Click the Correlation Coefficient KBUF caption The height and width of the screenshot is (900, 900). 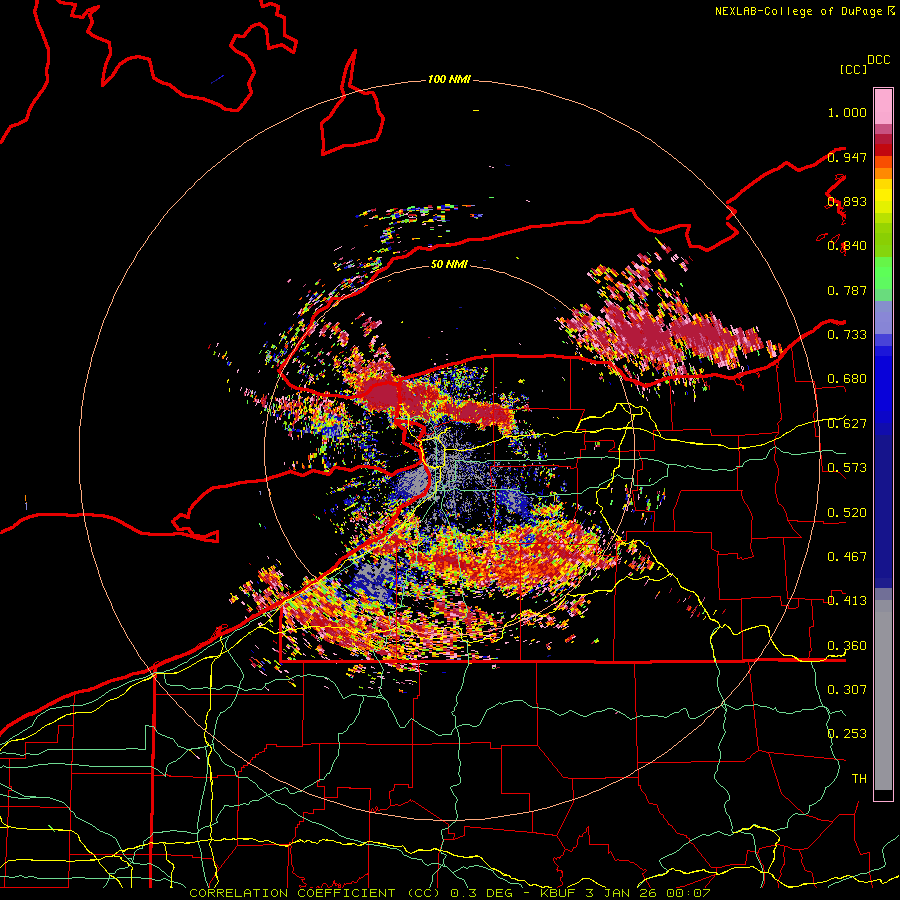(x=449, y=893)
